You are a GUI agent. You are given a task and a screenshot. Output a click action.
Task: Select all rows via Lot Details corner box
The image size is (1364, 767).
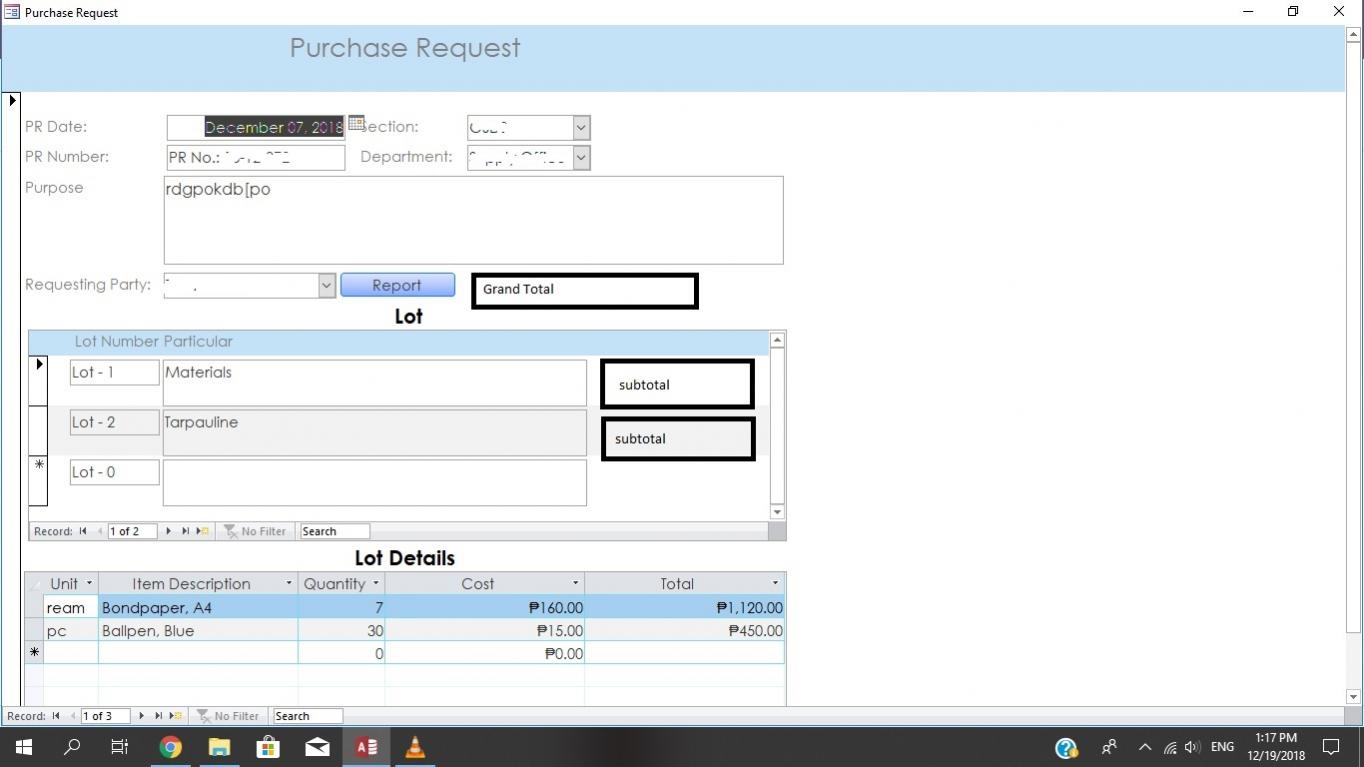point(34,583)
